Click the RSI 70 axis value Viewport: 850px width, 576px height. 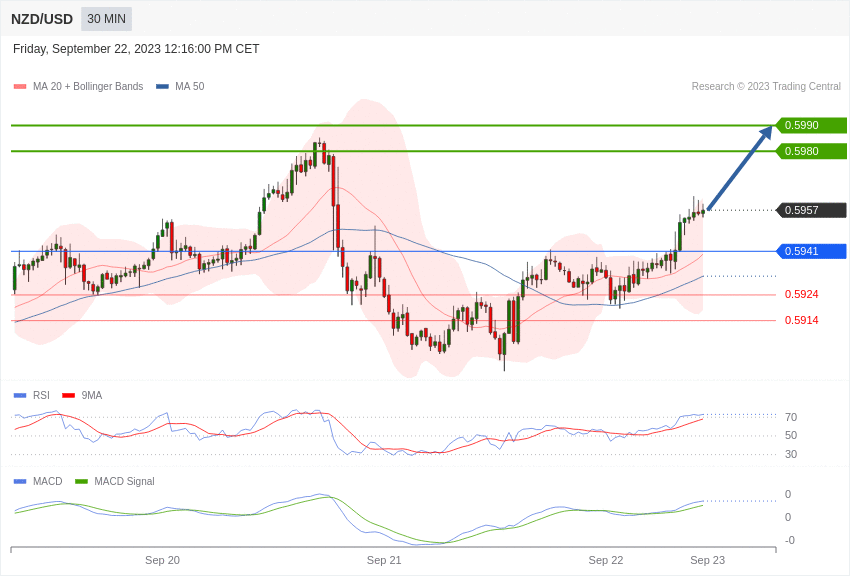tap(791, 417)
